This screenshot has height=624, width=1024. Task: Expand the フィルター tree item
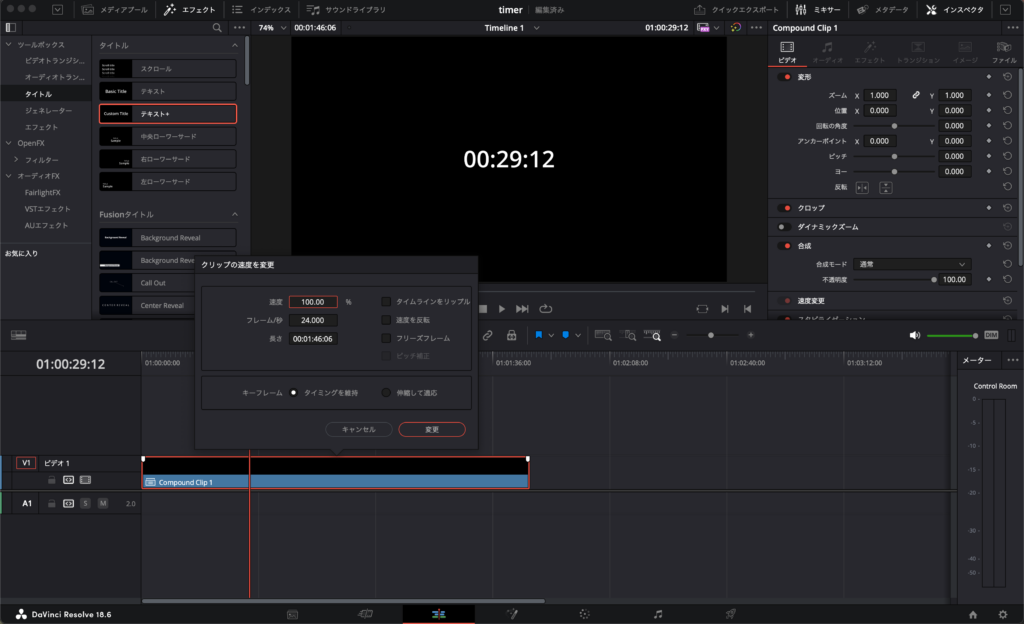(x=16, y=160)
